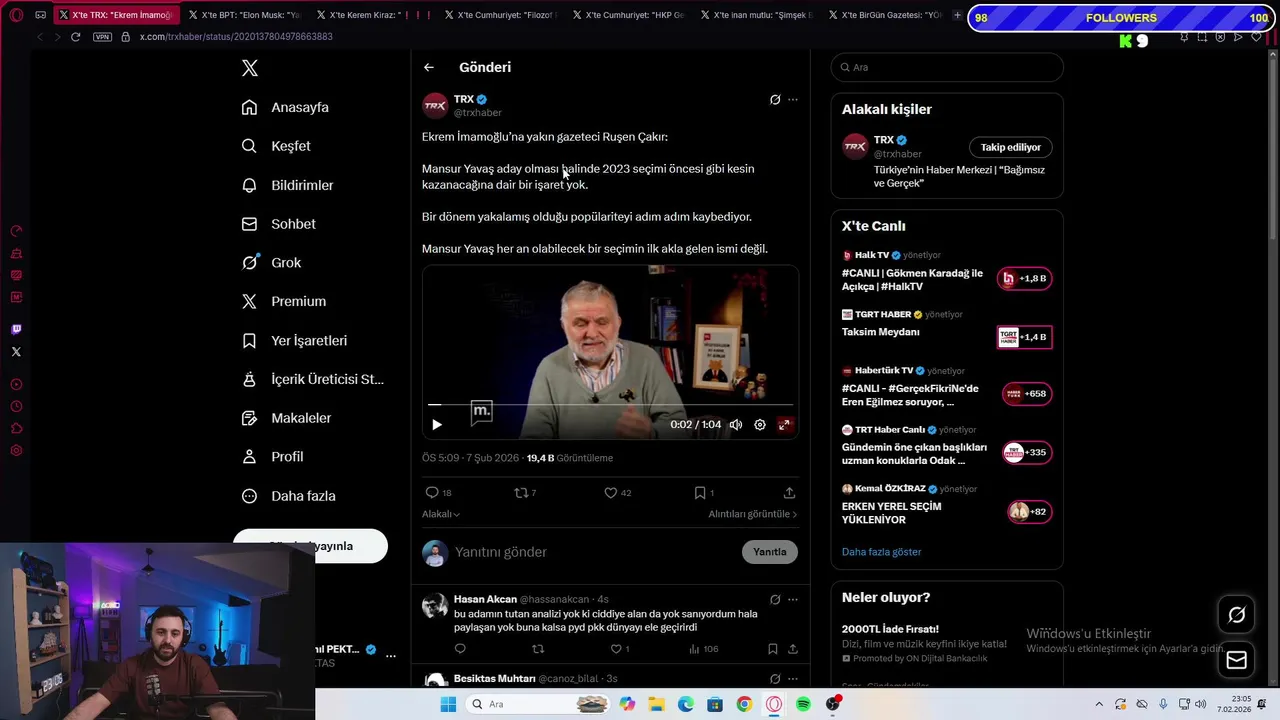Click the video progress bar
1280x720 pixels.
(610, 405)
